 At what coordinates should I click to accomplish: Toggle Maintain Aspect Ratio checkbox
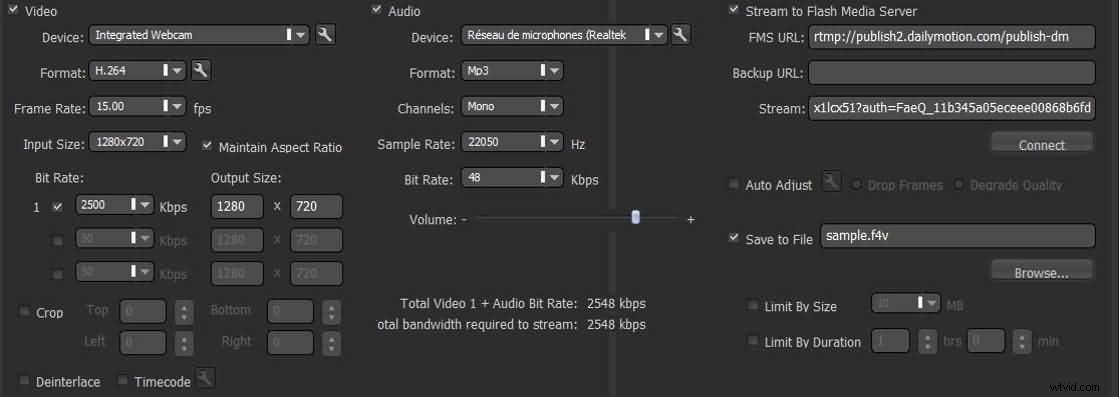click(208, 145)
